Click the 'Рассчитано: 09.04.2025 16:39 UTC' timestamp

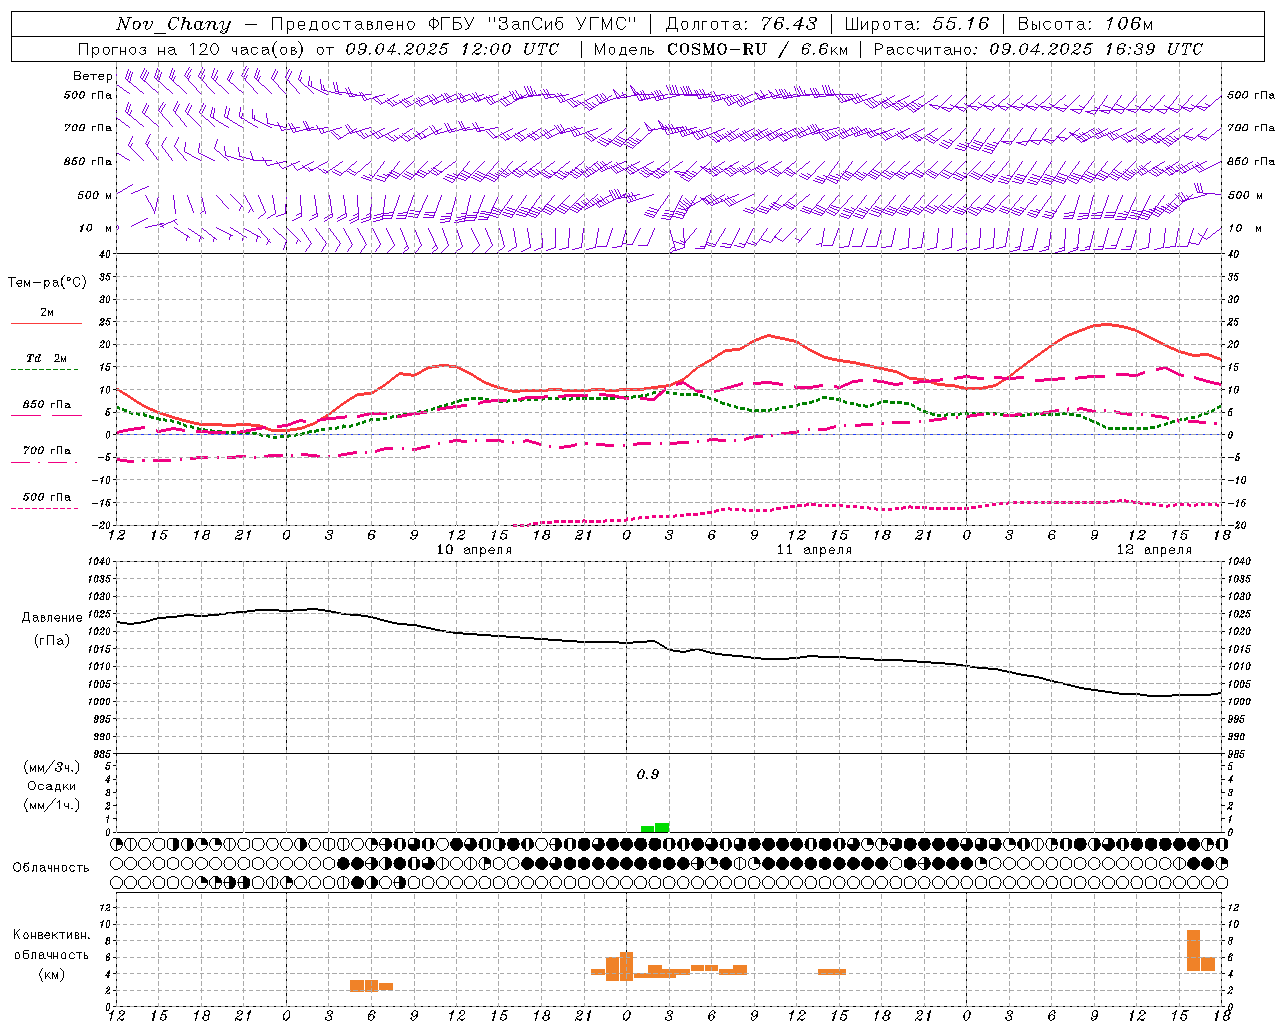1038,49
